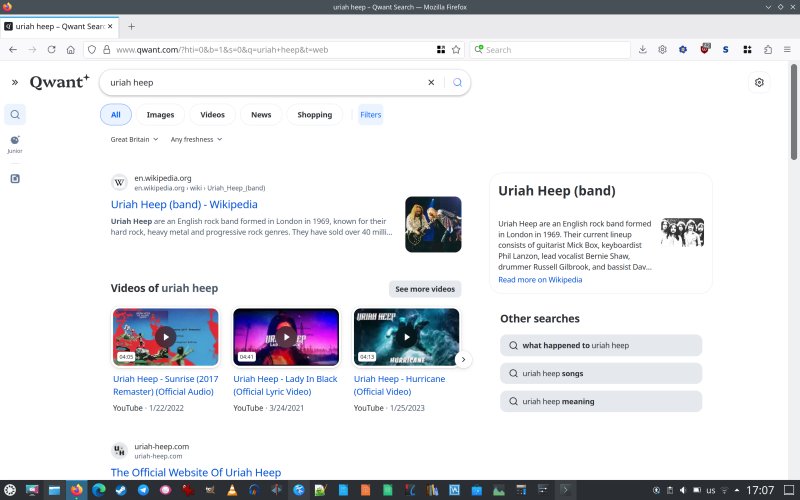Click the Firefox toolbar Search box

[x=550, y=49]
